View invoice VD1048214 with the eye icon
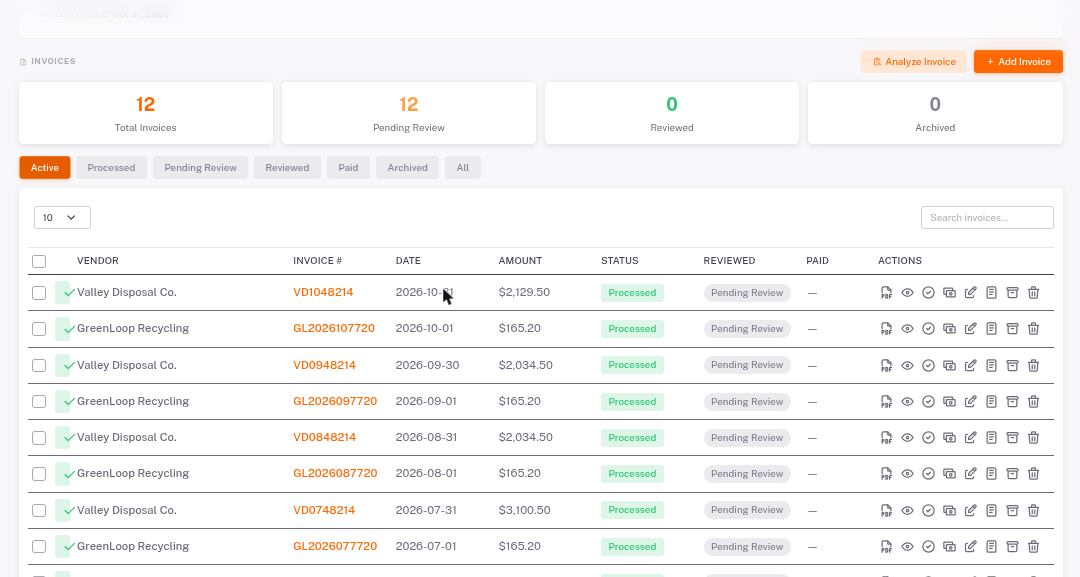This screenshot has height=577, width=1080. click(907, 293)
